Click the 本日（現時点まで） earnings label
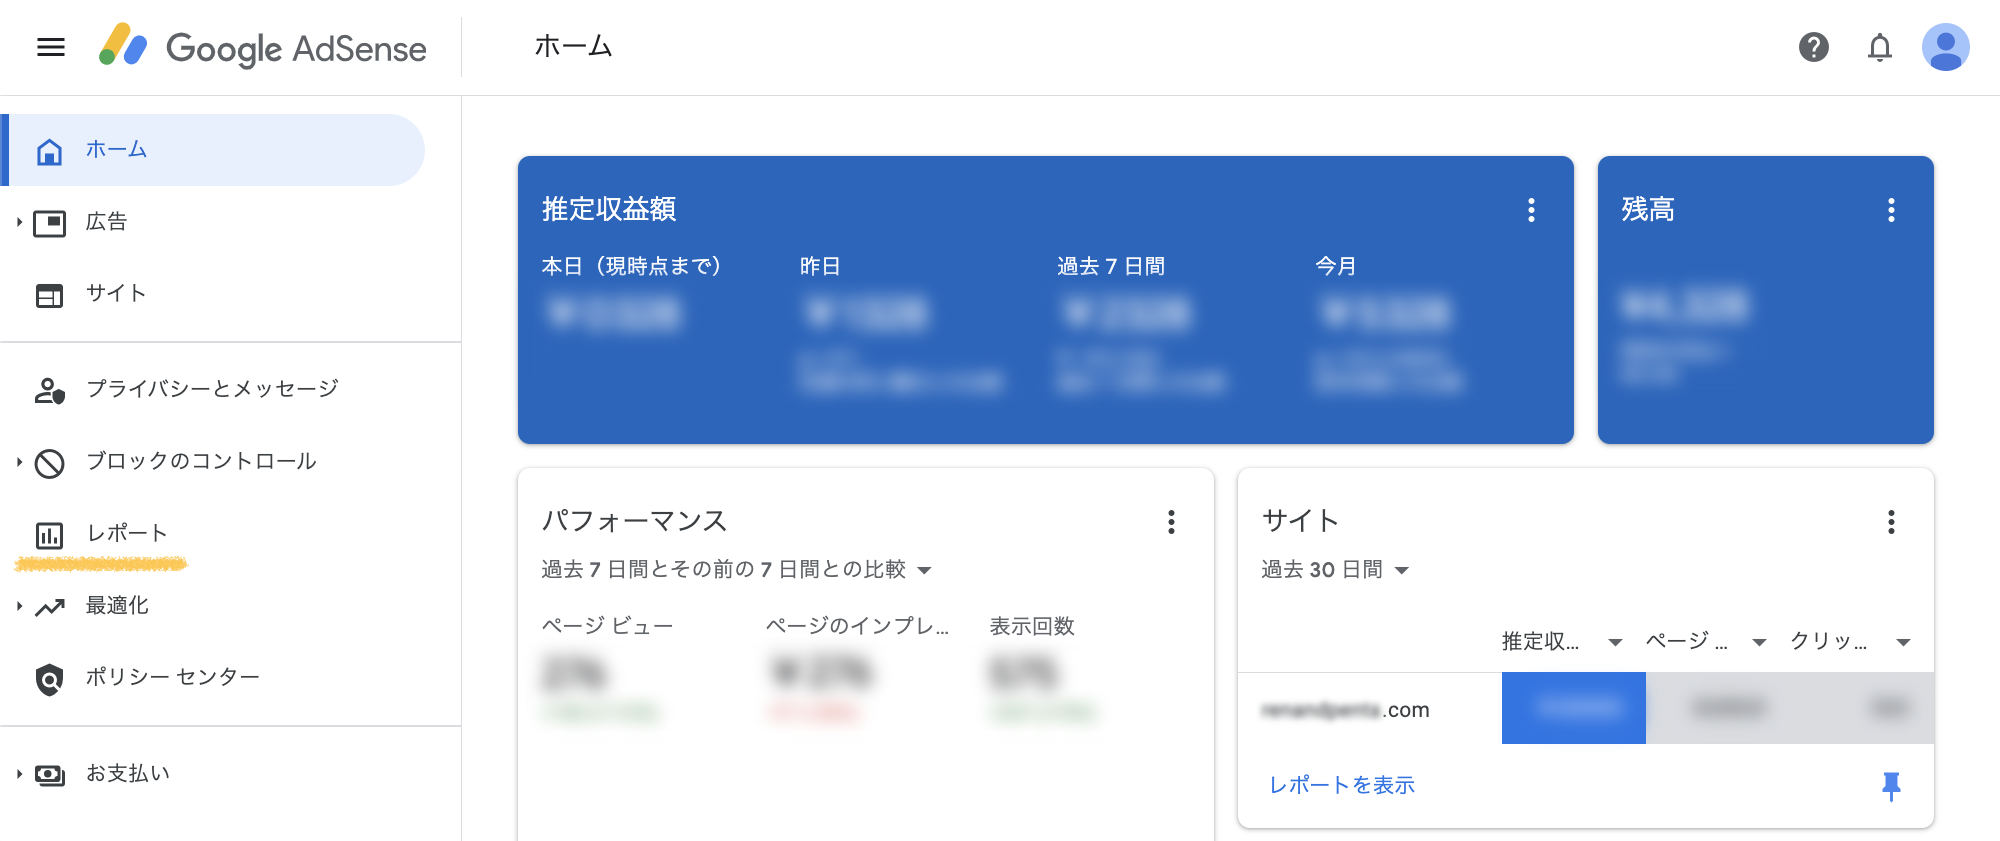This screenshot has width=2000, height=841. 631,266
